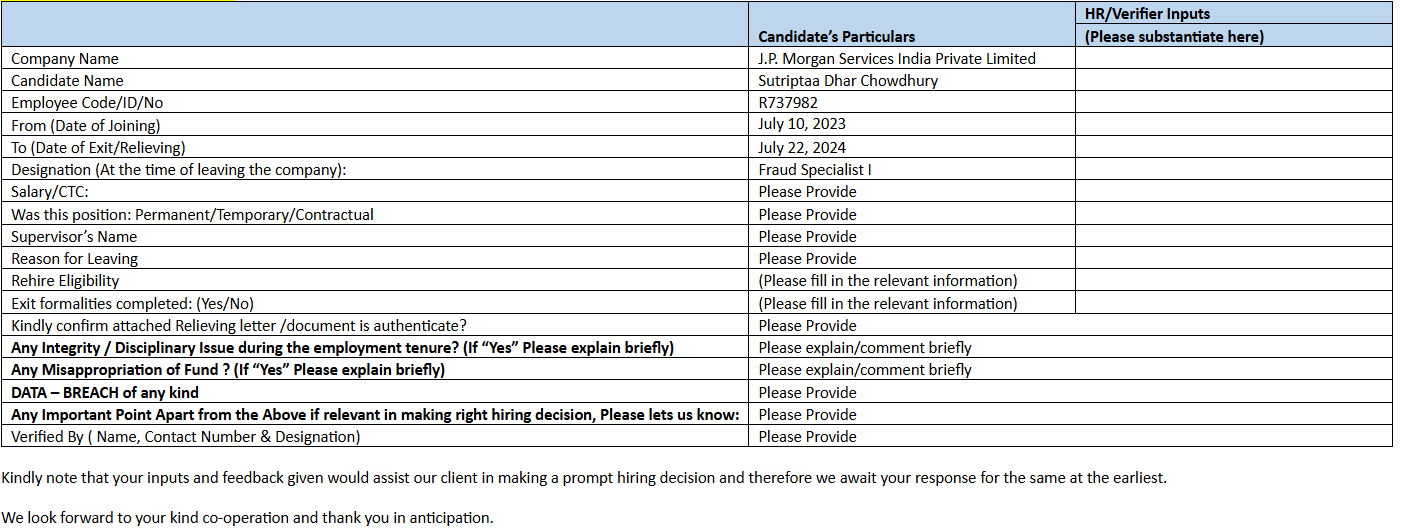
Task: Click 'Please Provide' beside Supervisor's Name
Action: (x=807, y=236)
